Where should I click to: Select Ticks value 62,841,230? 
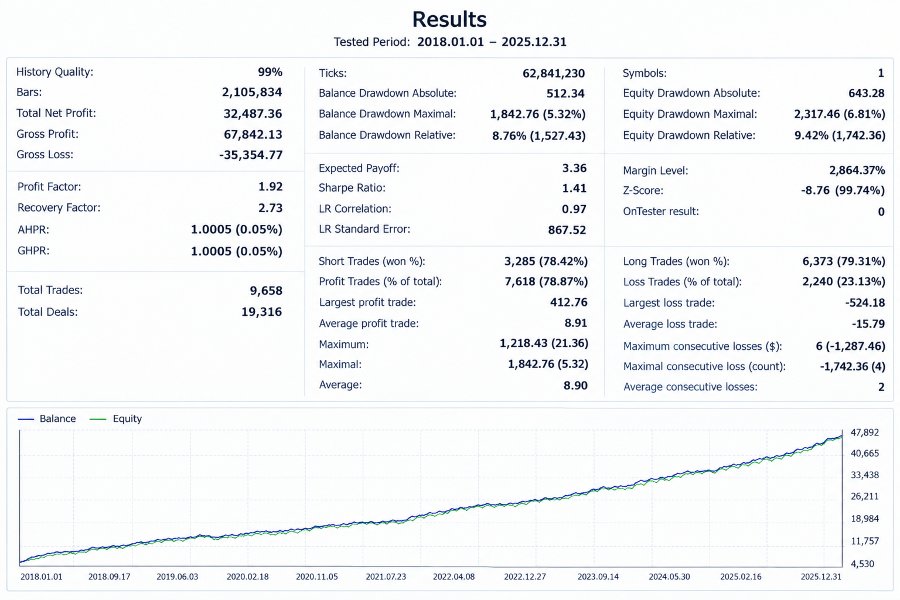click(x=554, y=73)
